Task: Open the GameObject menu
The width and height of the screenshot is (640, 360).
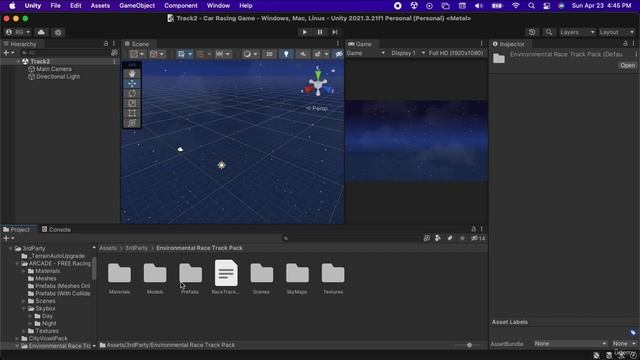Action: pyautogui.click(x=137, y=6)
